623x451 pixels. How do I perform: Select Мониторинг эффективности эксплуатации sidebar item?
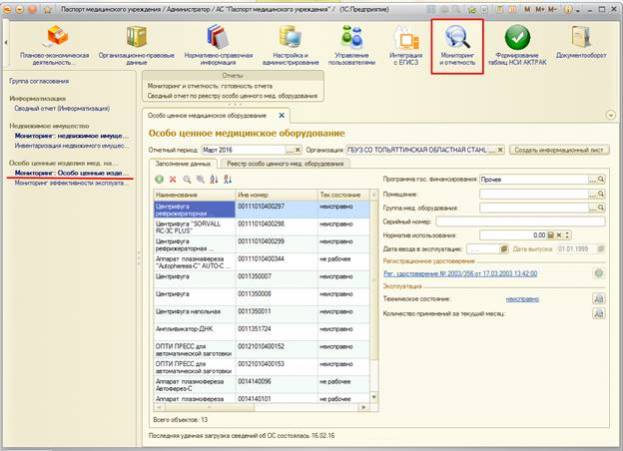(x=70, y=183)
